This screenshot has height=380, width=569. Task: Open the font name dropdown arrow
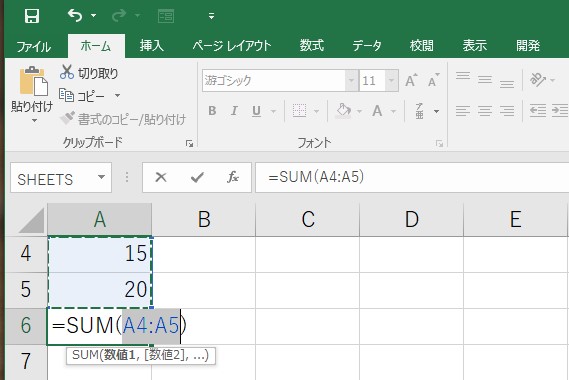[x=351, y=80]
